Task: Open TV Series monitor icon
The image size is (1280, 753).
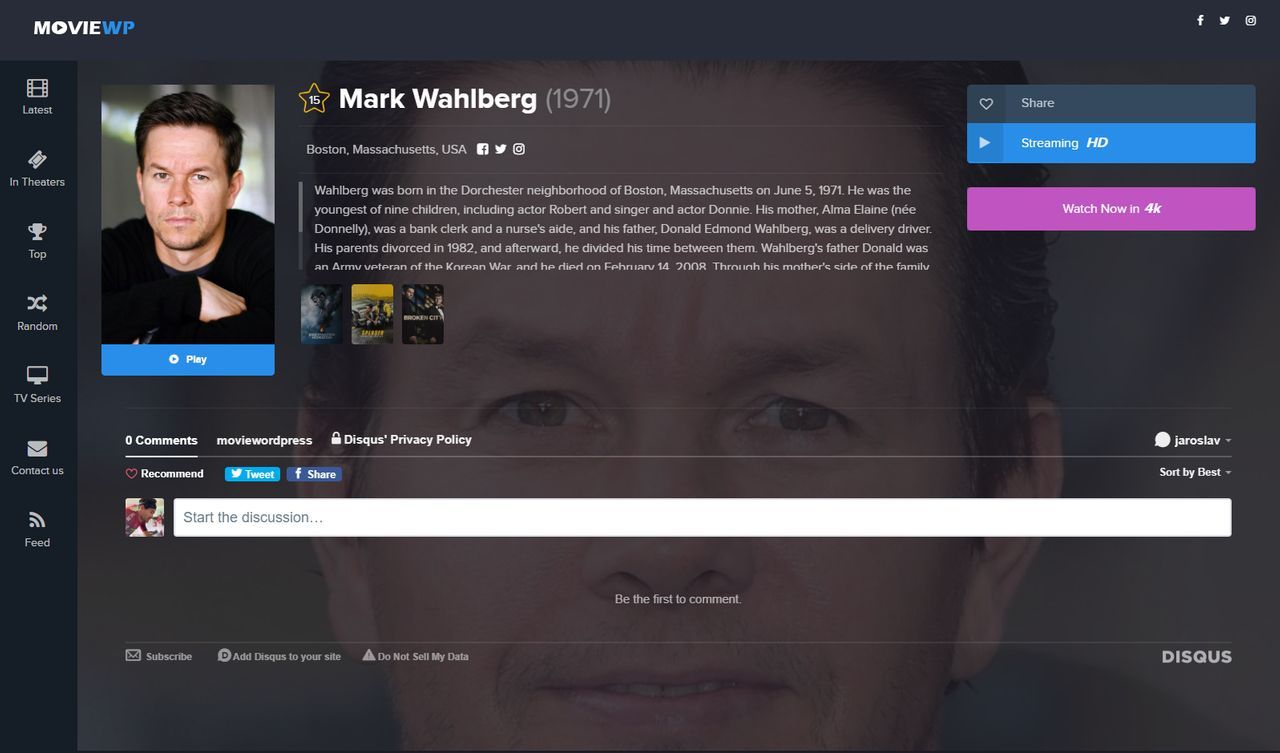Action: (x=37, y=376)
